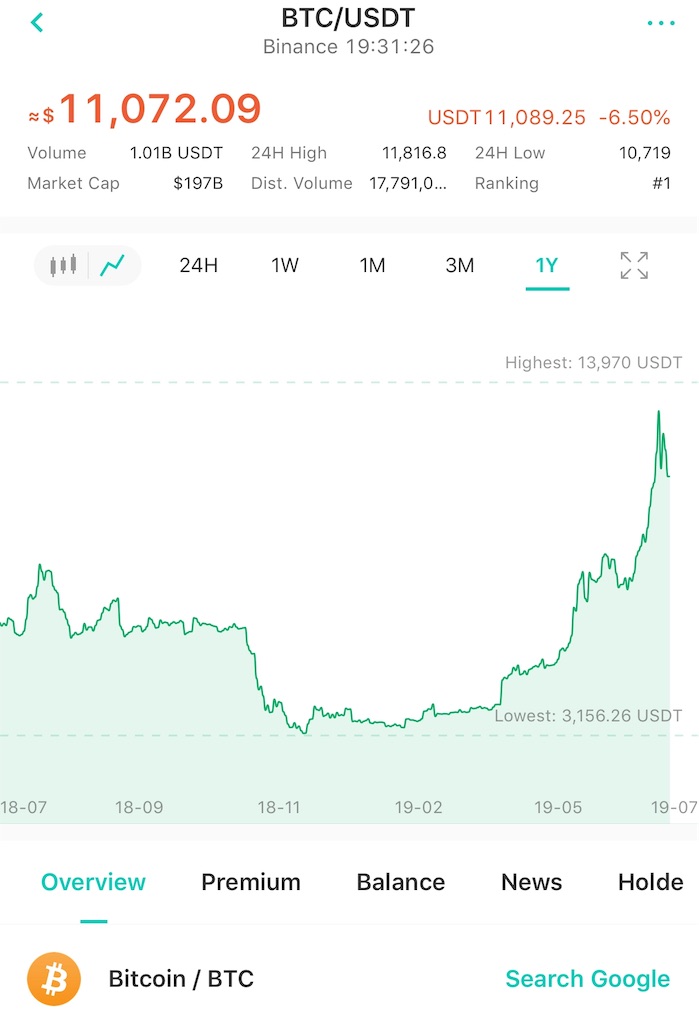Go back using the teal arrow
The image size is (699, 1024).
[x=37, y=23]
